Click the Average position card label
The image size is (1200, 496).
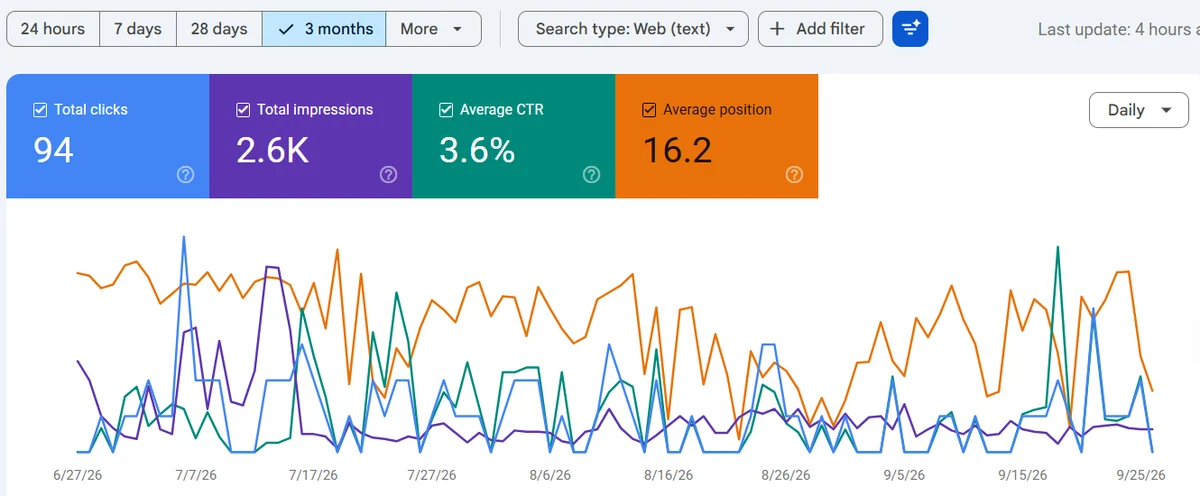[717, 110]
